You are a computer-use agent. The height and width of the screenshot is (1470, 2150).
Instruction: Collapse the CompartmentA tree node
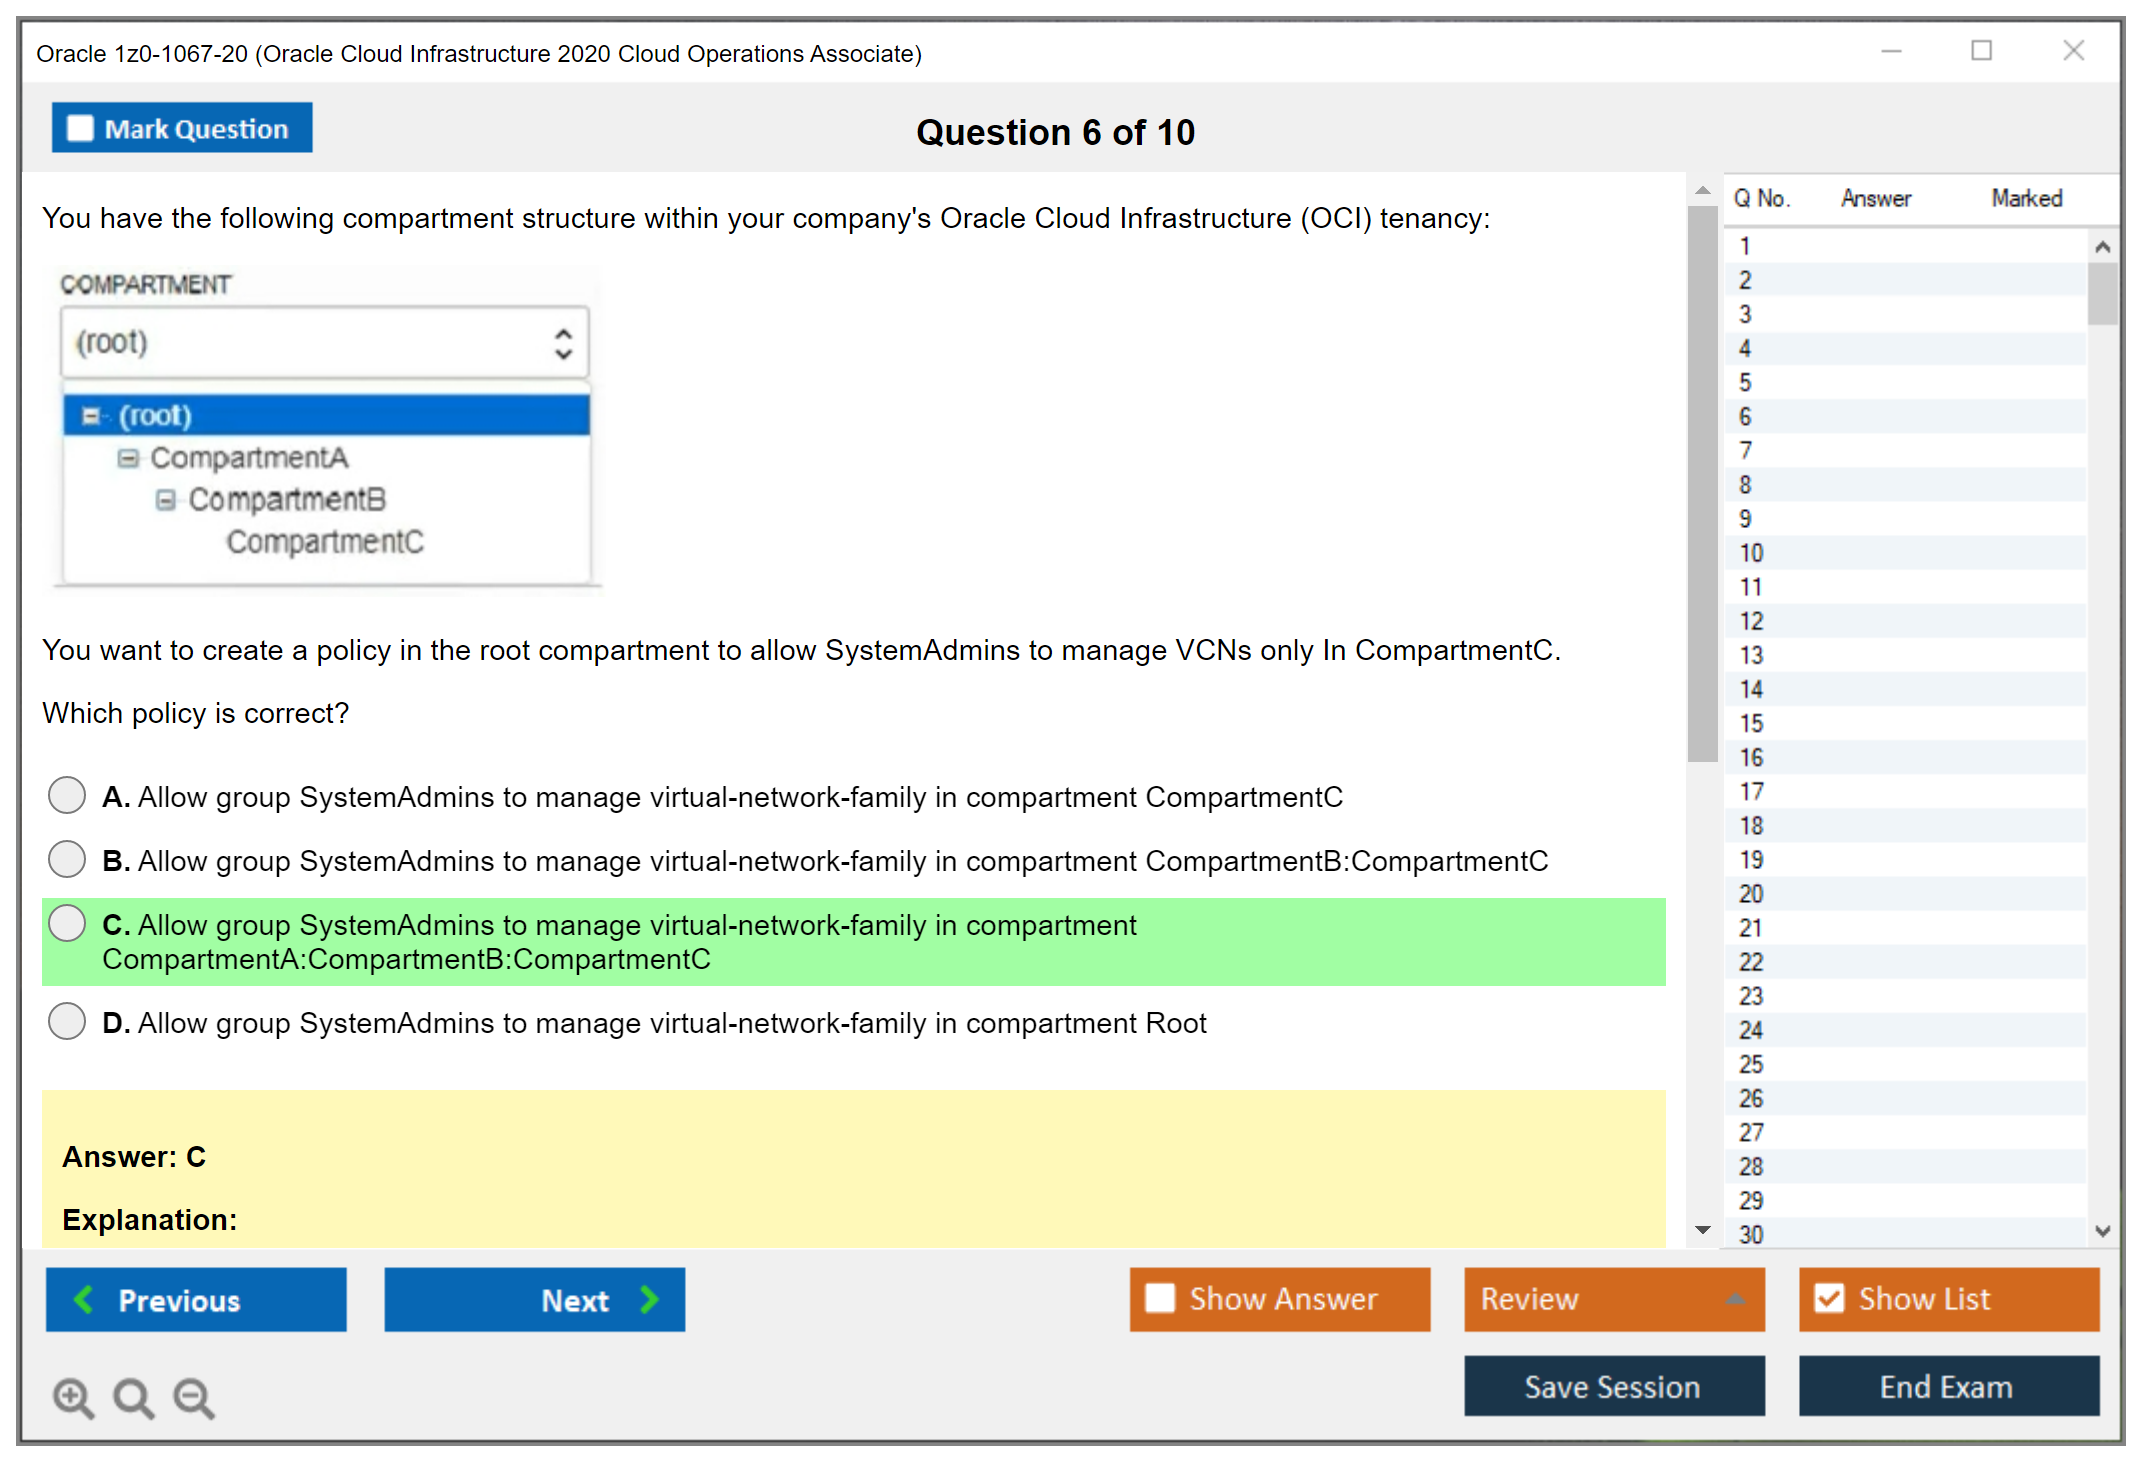[127, 458]
